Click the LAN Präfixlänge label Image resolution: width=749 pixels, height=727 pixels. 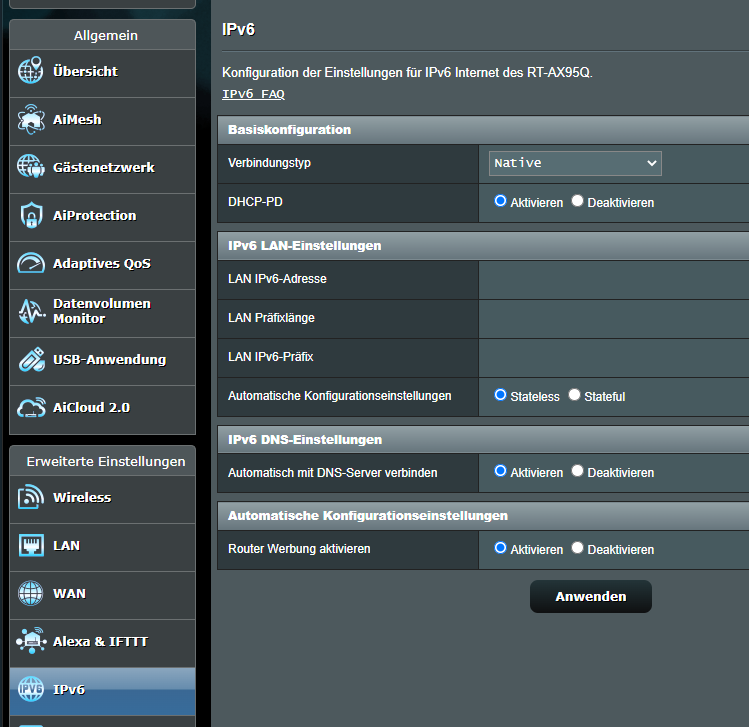[271, 318]
